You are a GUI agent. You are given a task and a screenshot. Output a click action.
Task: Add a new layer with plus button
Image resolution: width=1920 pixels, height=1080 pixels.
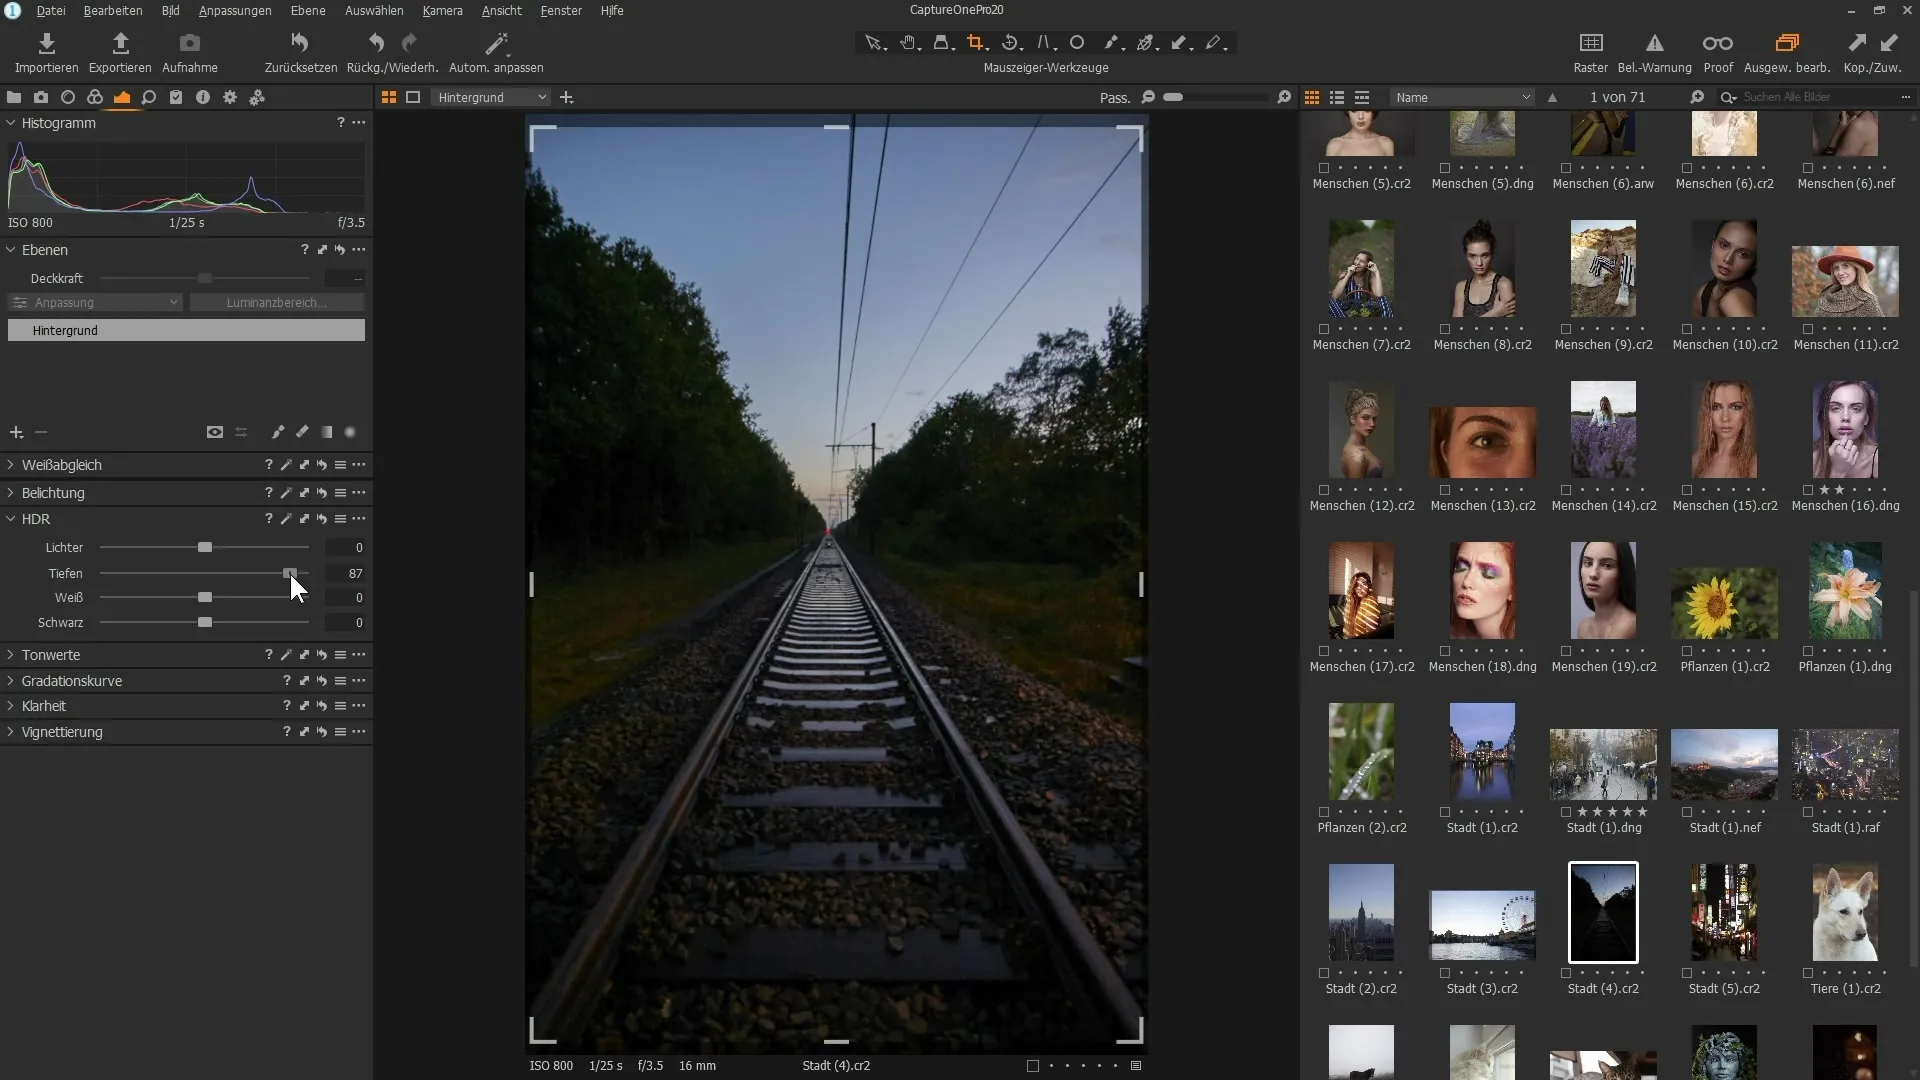click(16, 432)
